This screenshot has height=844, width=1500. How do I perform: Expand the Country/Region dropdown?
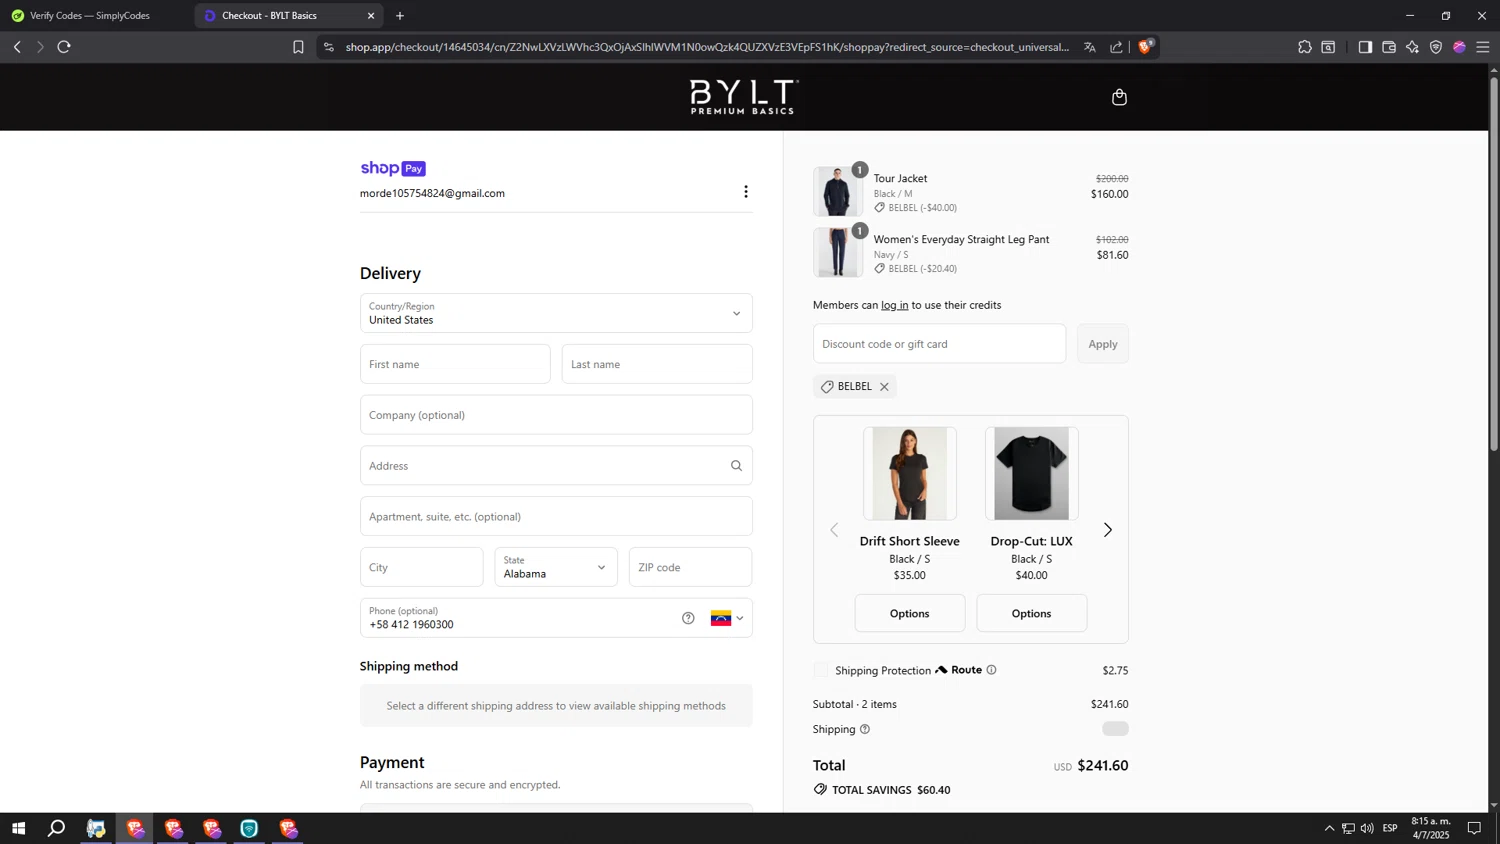tap(556, 313)
